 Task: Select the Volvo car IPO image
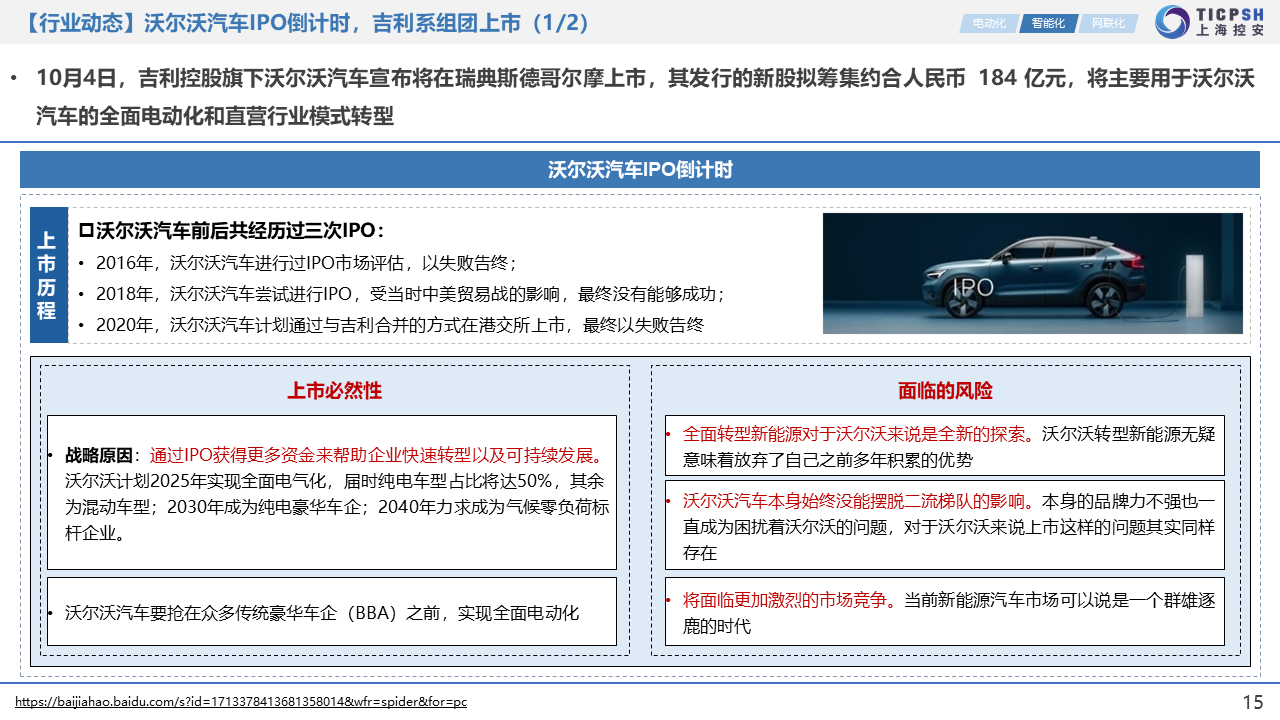(x=1032, y=273)
